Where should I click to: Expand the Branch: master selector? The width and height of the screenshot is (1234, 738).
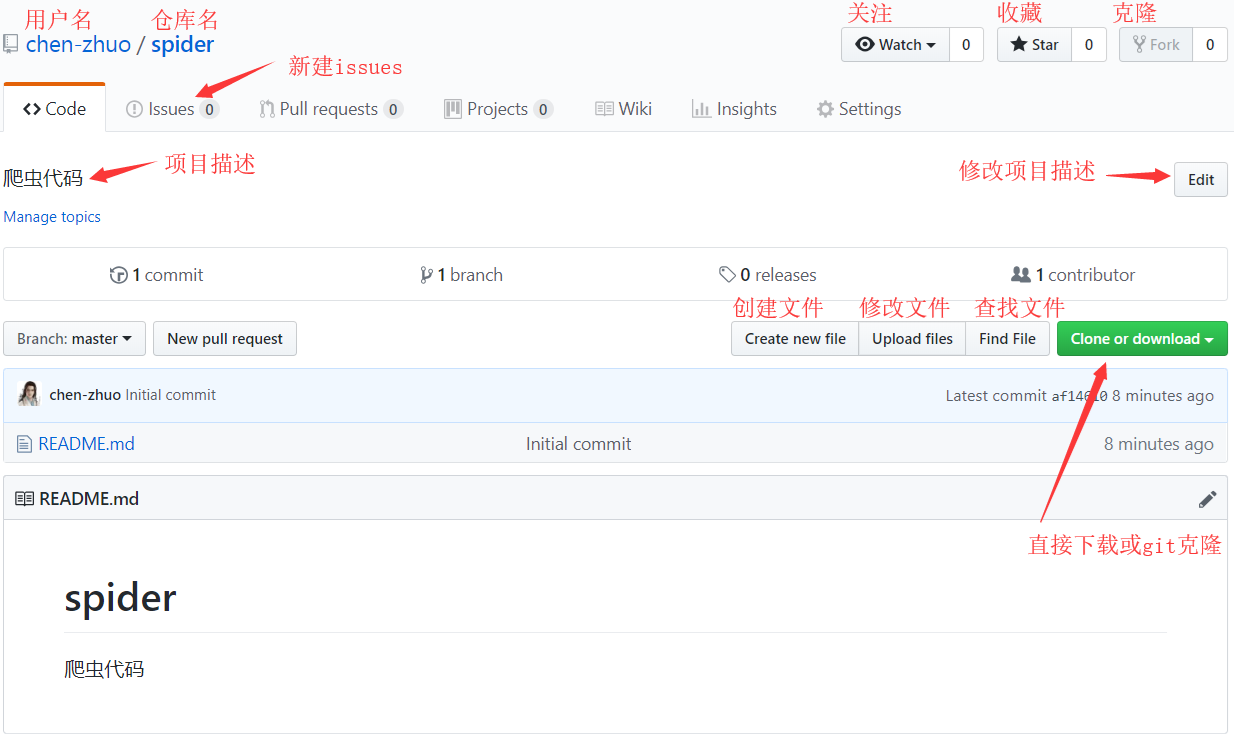(x=75, y=339)
